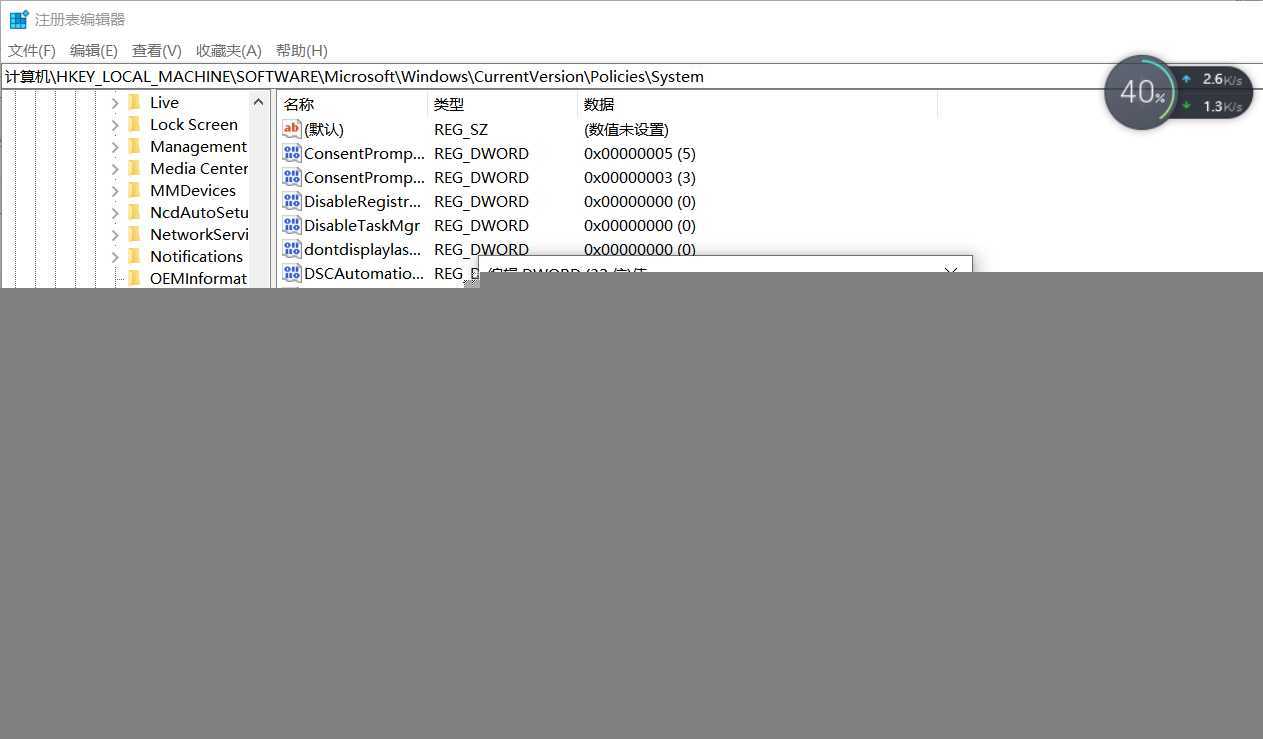Click the registry path address bar
1263x739 pixels.
coord(631,76)
